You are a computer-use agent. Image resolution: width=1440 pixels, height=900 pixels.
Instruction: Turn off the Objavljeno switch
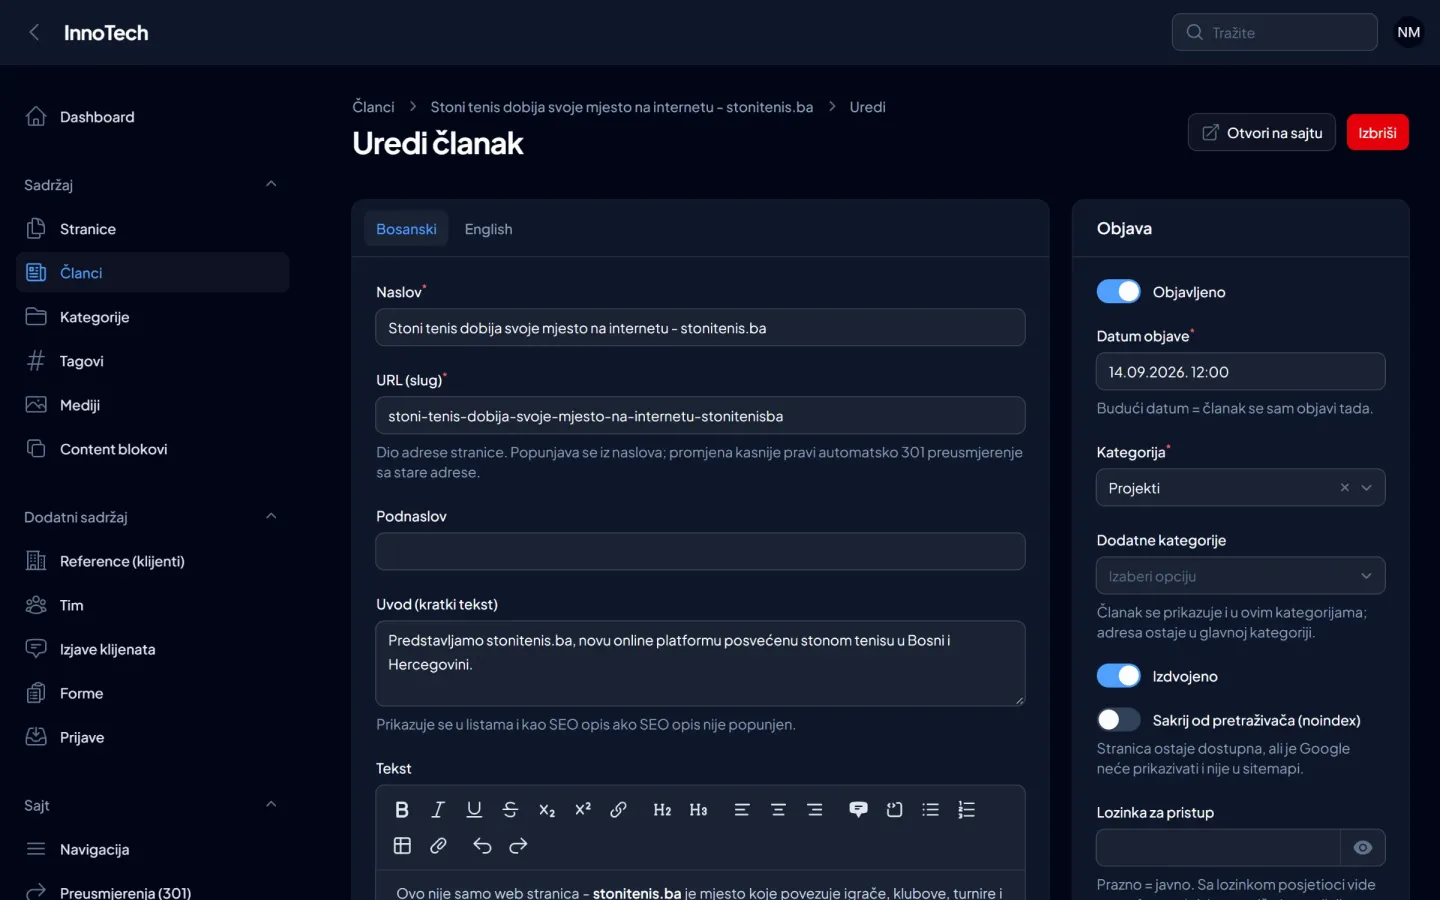[1118, 291]
